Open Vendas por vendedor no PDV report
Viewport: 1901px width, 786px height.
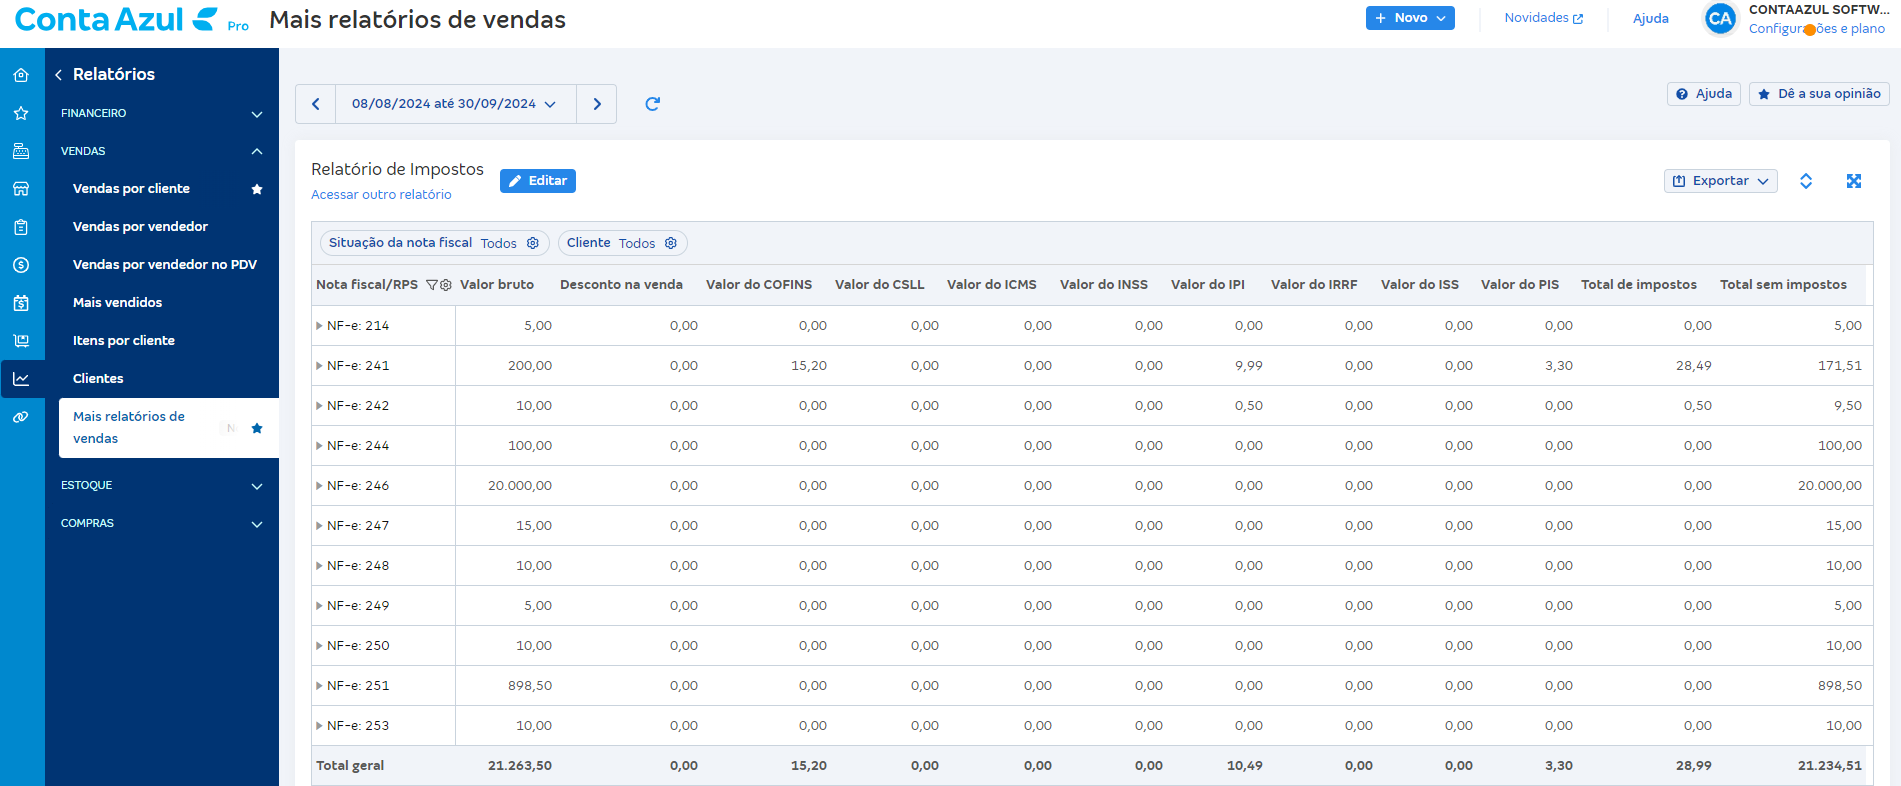click(x=165, y=265)
